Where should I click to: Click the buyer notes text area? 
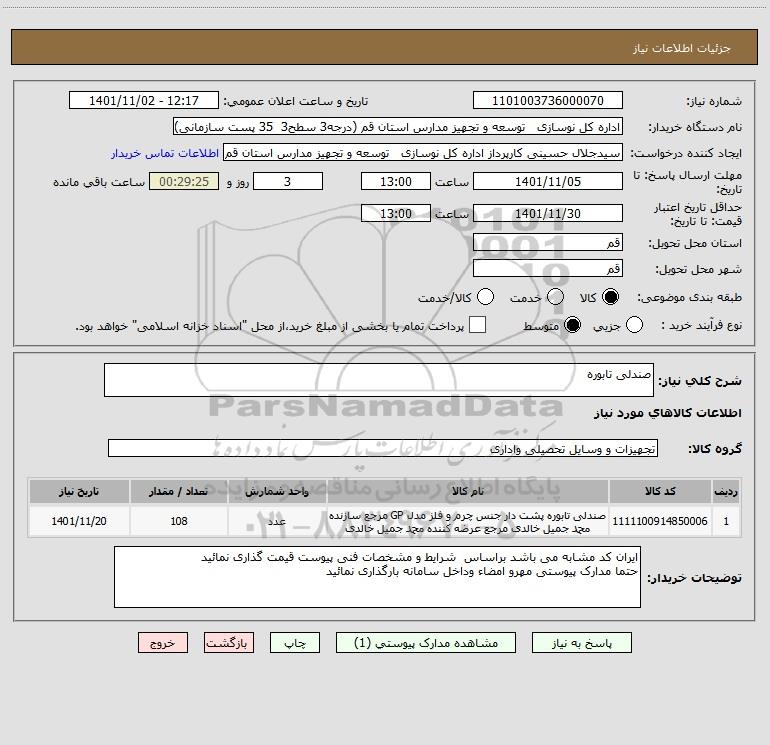[377, 577]
